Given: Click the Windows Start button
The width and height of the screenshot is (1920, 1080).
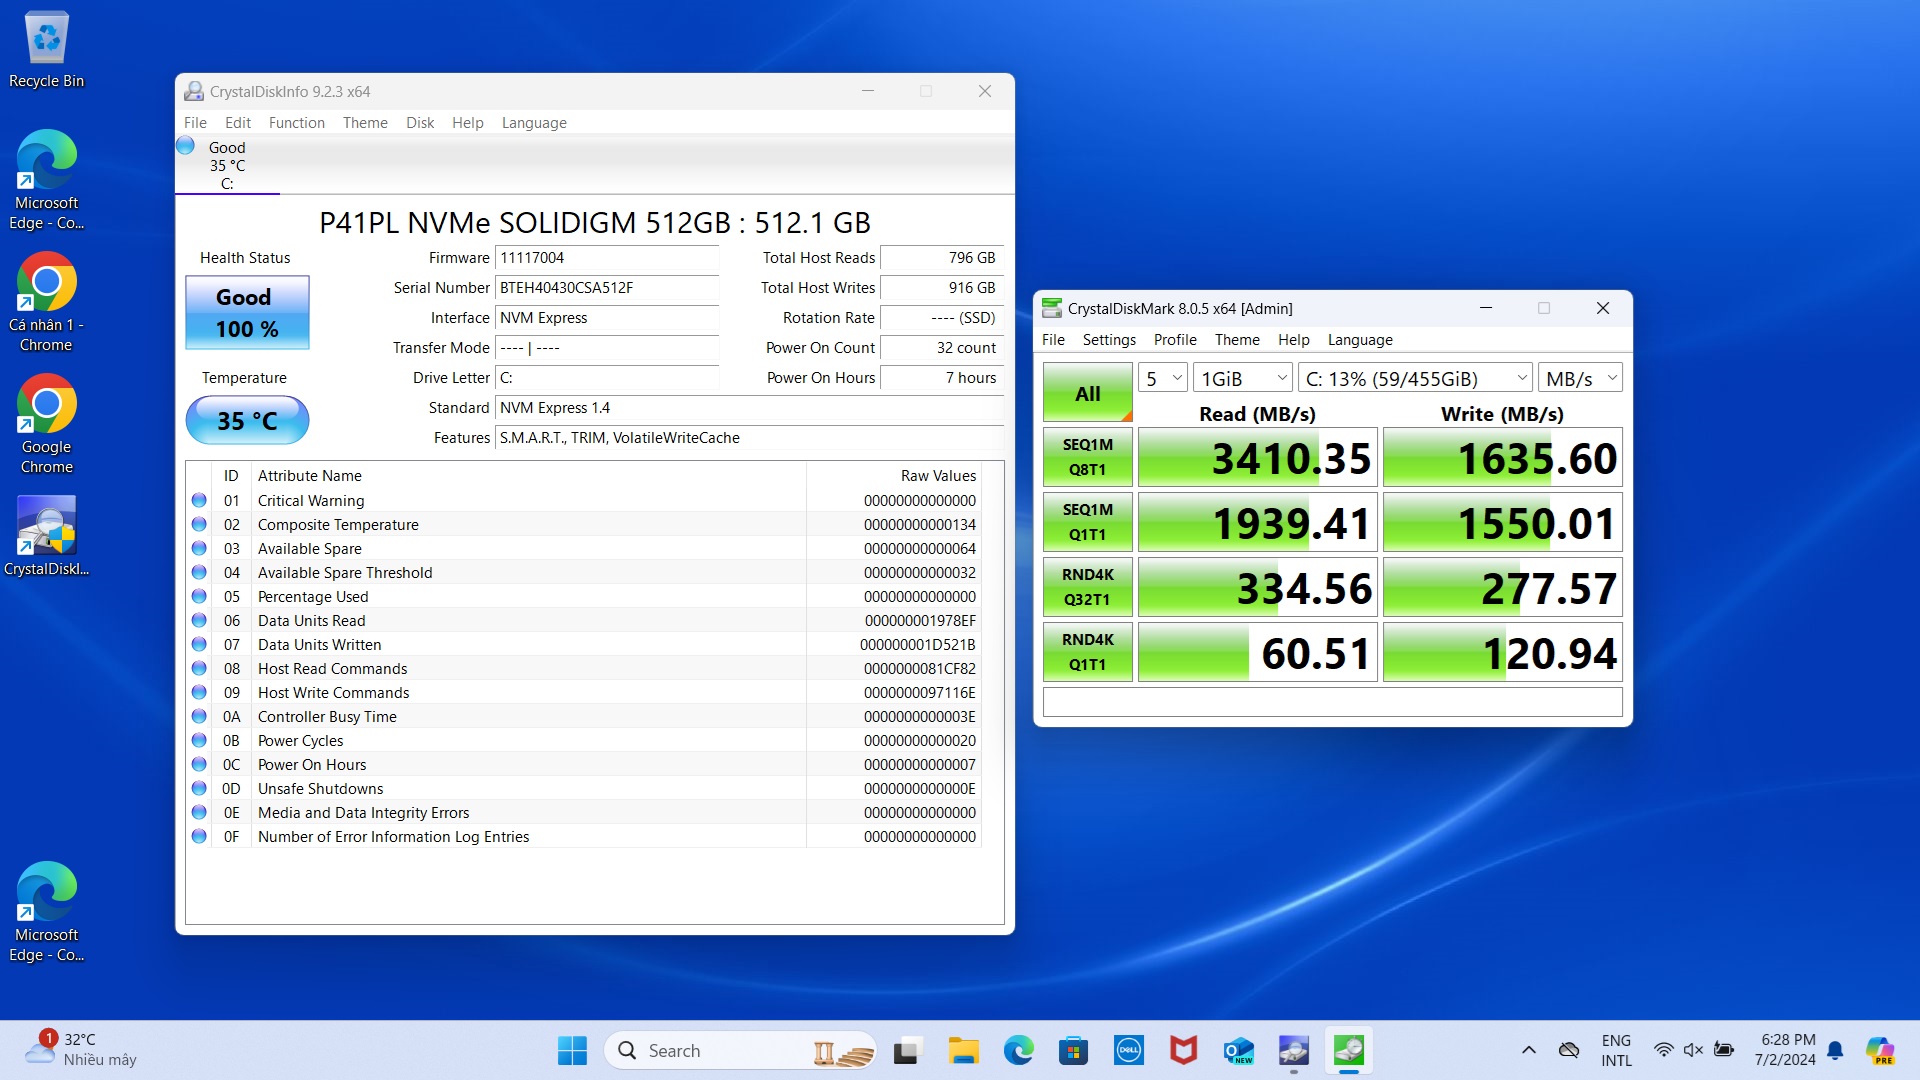Looking at the screenshot, I should click(572, 1051).
